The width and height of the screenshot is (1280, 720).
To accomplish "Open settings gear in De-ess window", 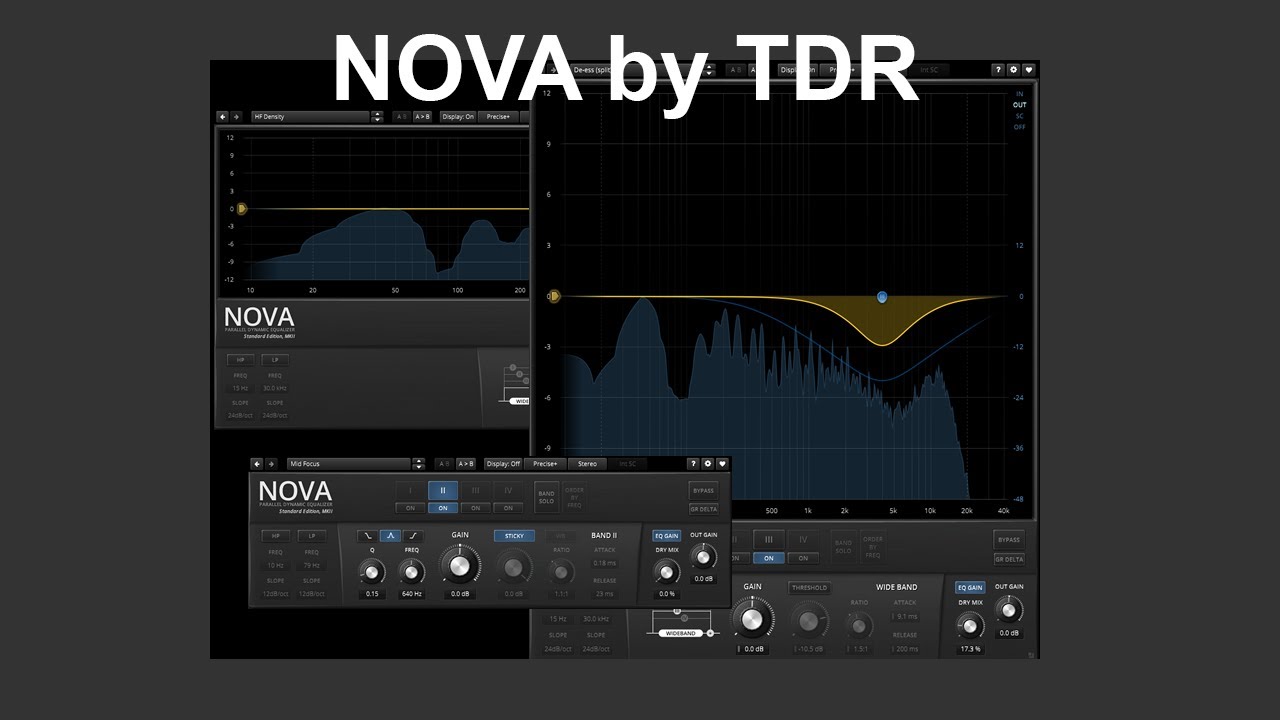I will (x=1013, y=70).
